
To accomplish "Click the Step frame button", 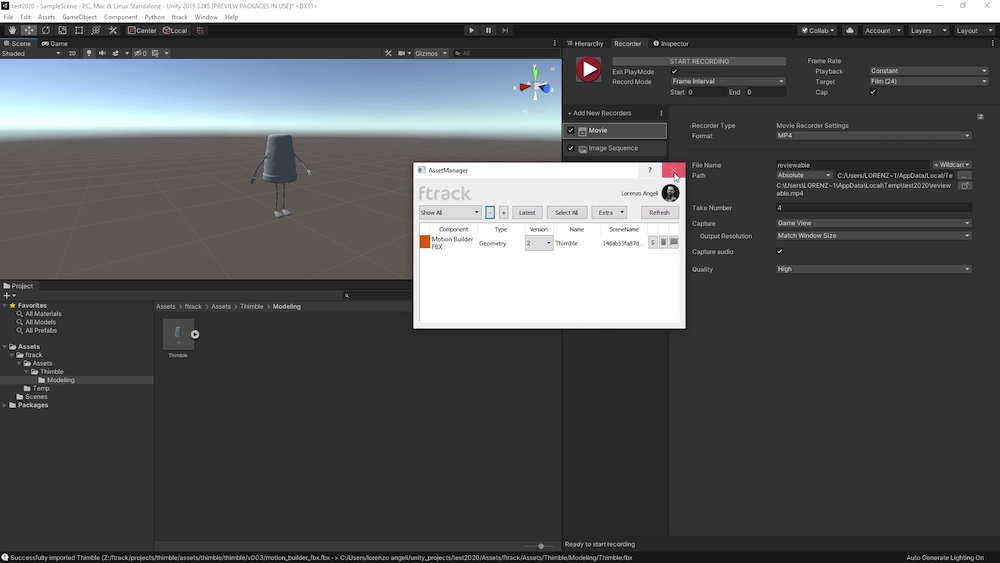I will pos(505,30).
